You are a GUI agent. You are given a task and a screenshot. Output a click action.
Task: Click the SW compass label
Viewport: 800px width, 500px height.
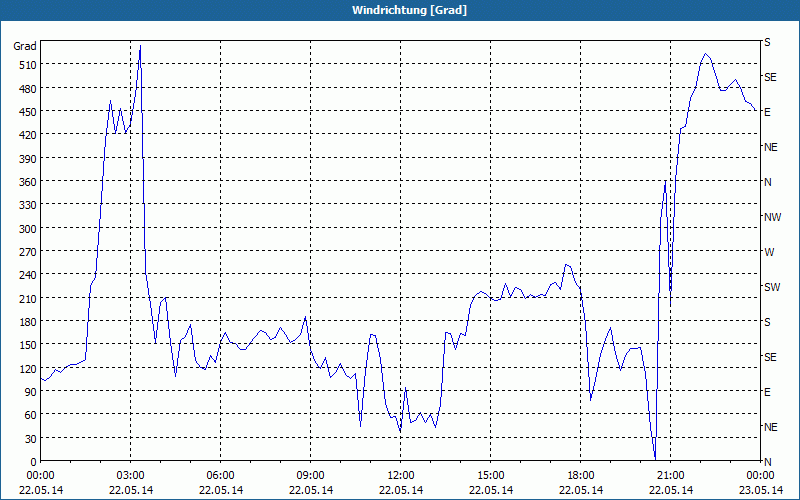pyautogui.click(x=772, y=287)
